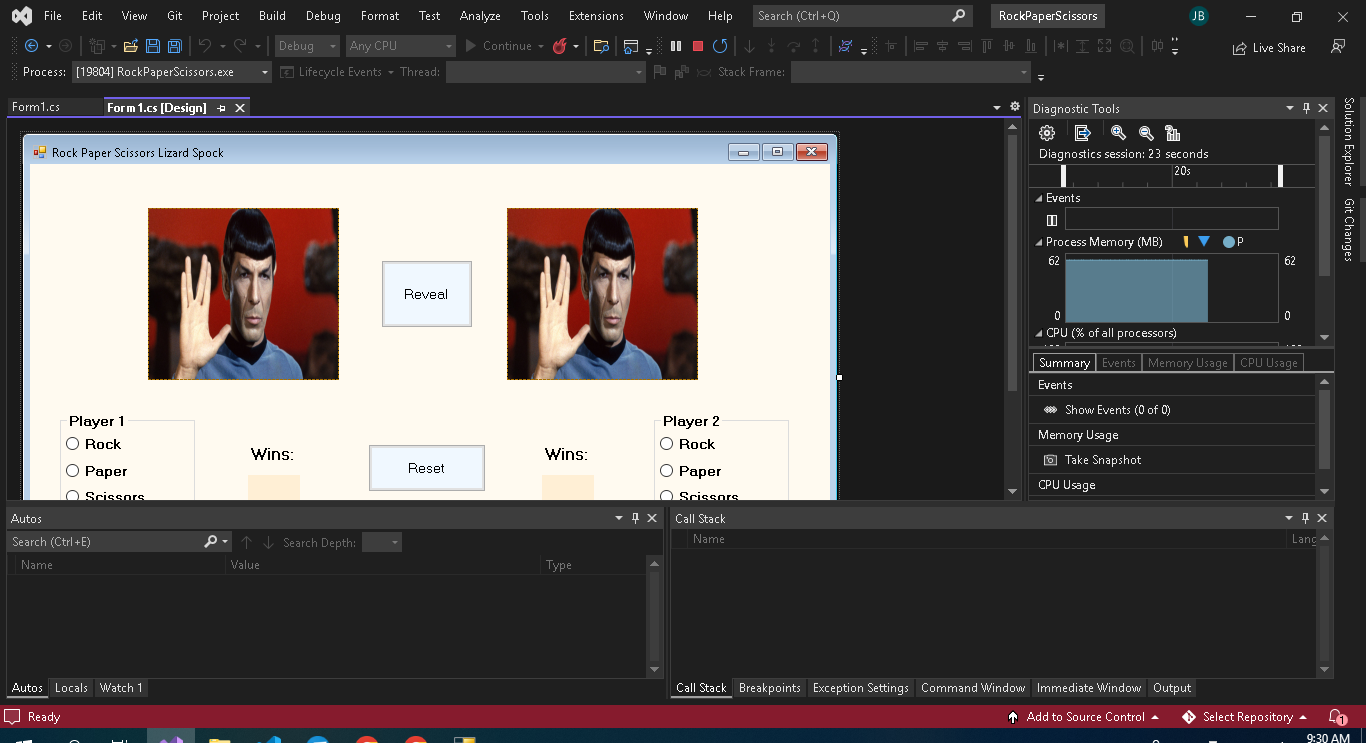Select Player 1 Rock radio button
This screenshot has width=1366, height=743.
pos(73,444)
